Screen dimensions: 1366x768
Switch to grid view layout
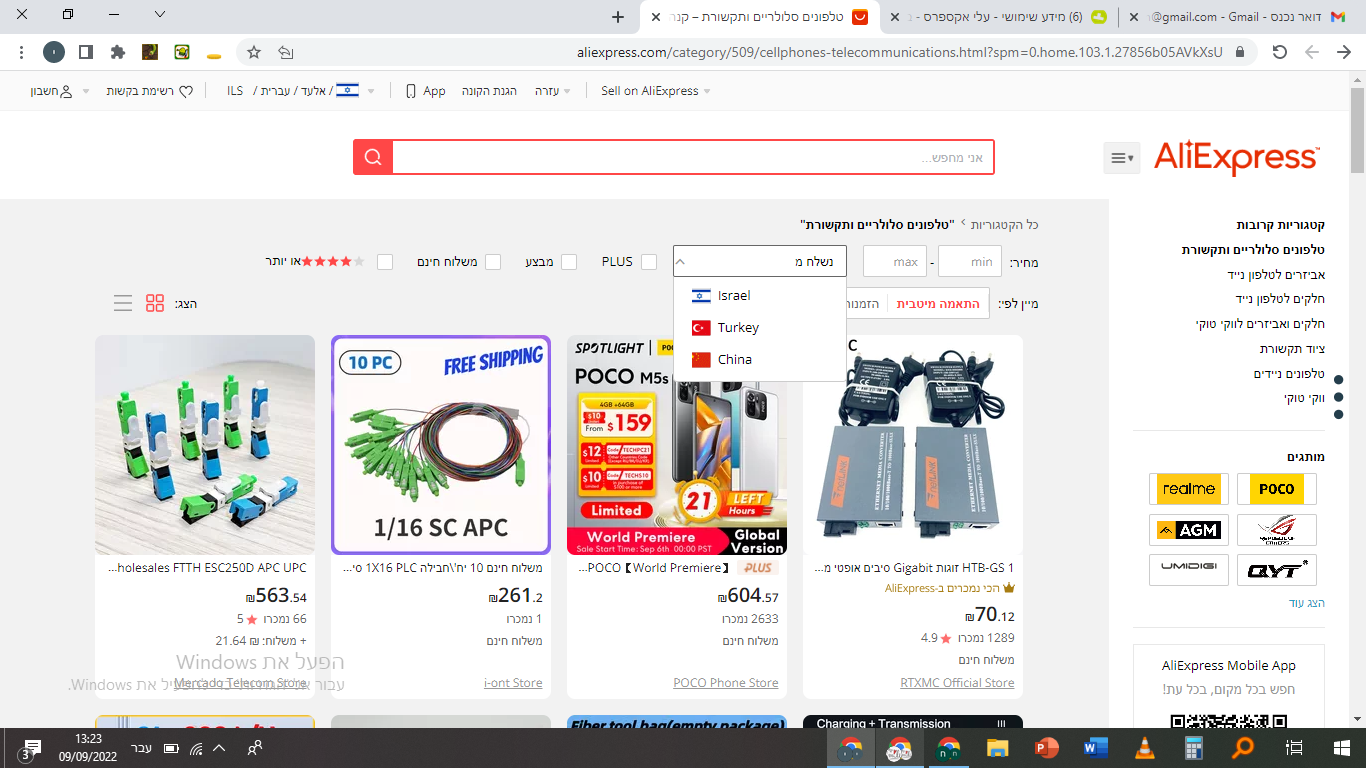(x=155, y=303)
